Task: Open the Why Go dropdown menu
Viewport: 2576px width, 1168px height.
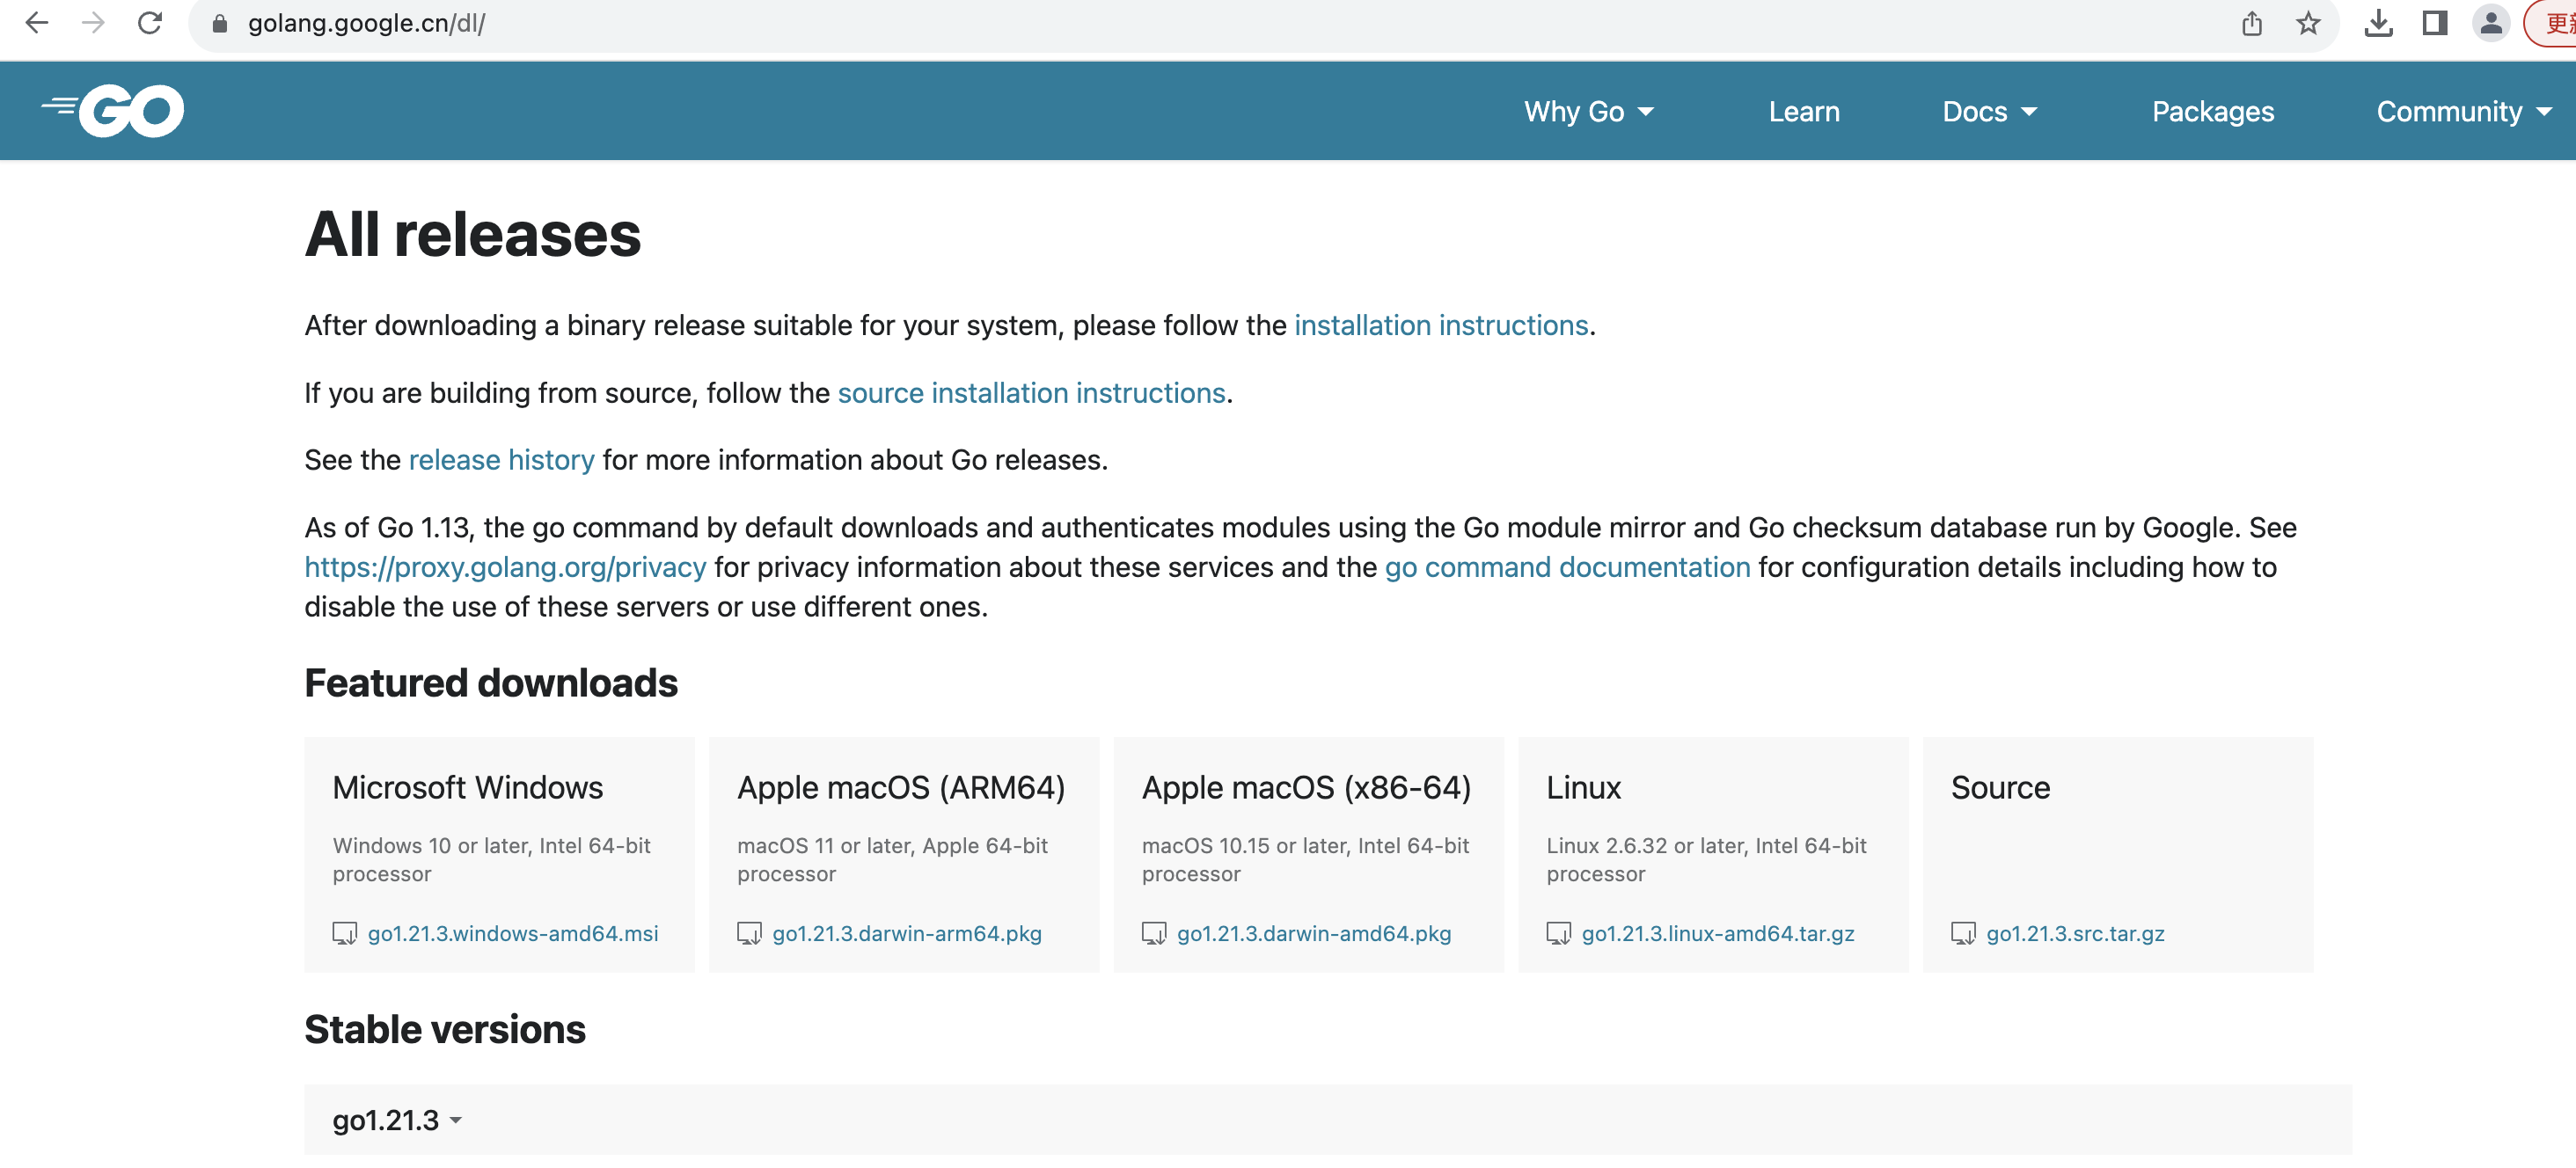Action: pyautogui.click(x=1588, y=111)
